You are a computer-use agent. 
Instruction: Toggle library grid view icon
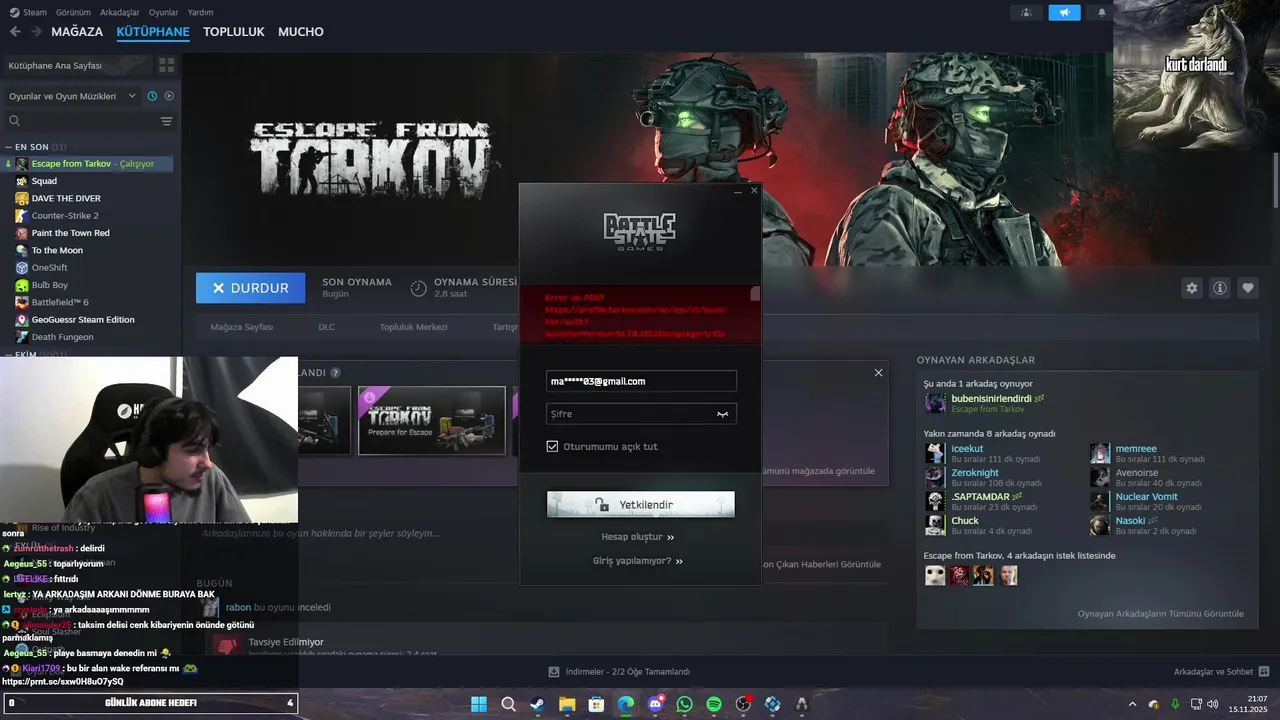pyautogui.click(x=166, y=65)
